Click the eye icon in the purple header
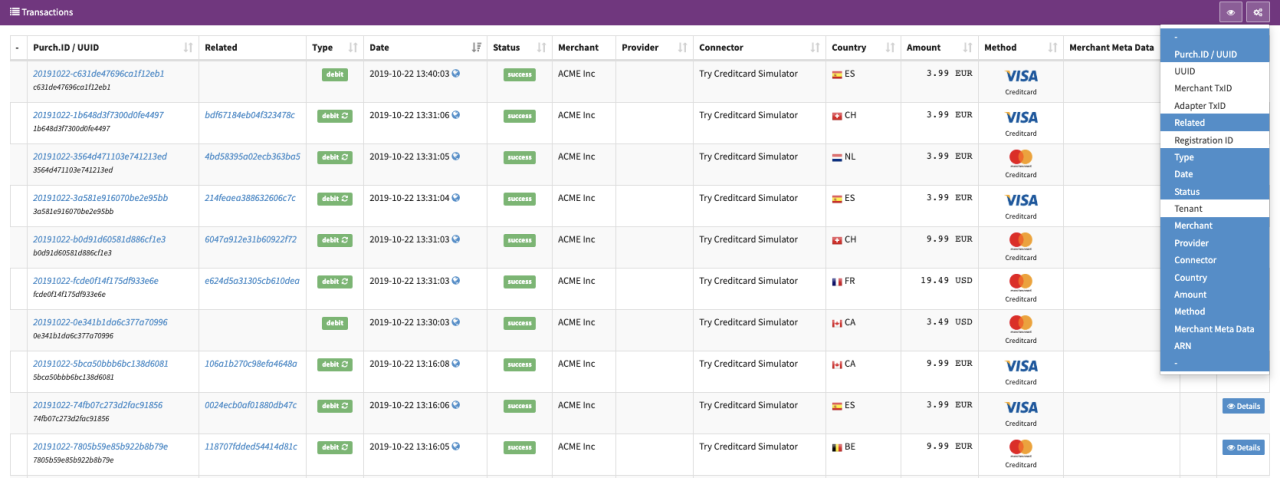This screenshot has width=1280, height=478. [1230, 12]
